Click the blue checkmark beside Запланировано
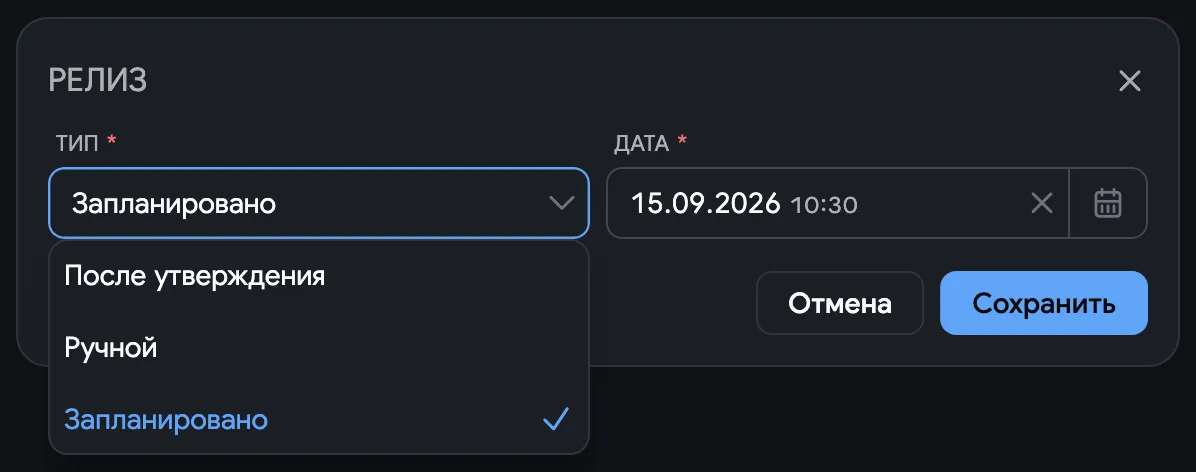The width and height of the screenshot is (1196, 472). click(x=555, y=419)
